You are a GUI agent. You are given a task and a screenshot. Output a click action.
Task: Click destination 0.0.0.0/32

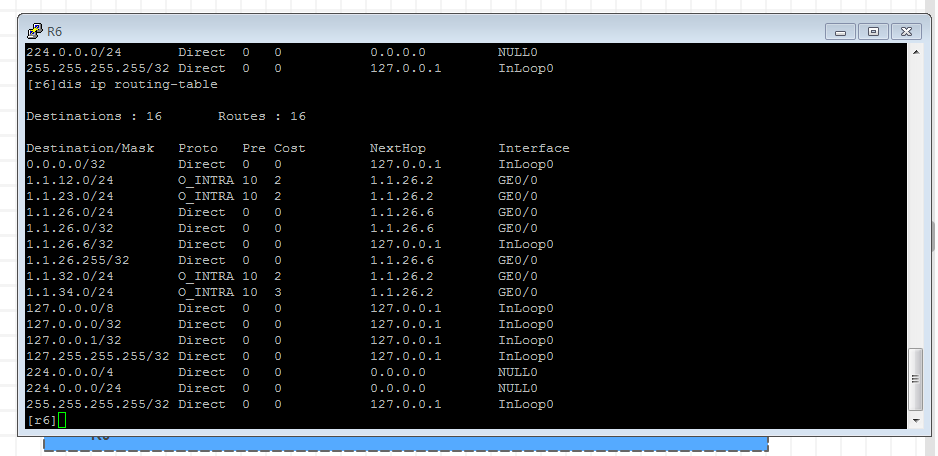66,164
